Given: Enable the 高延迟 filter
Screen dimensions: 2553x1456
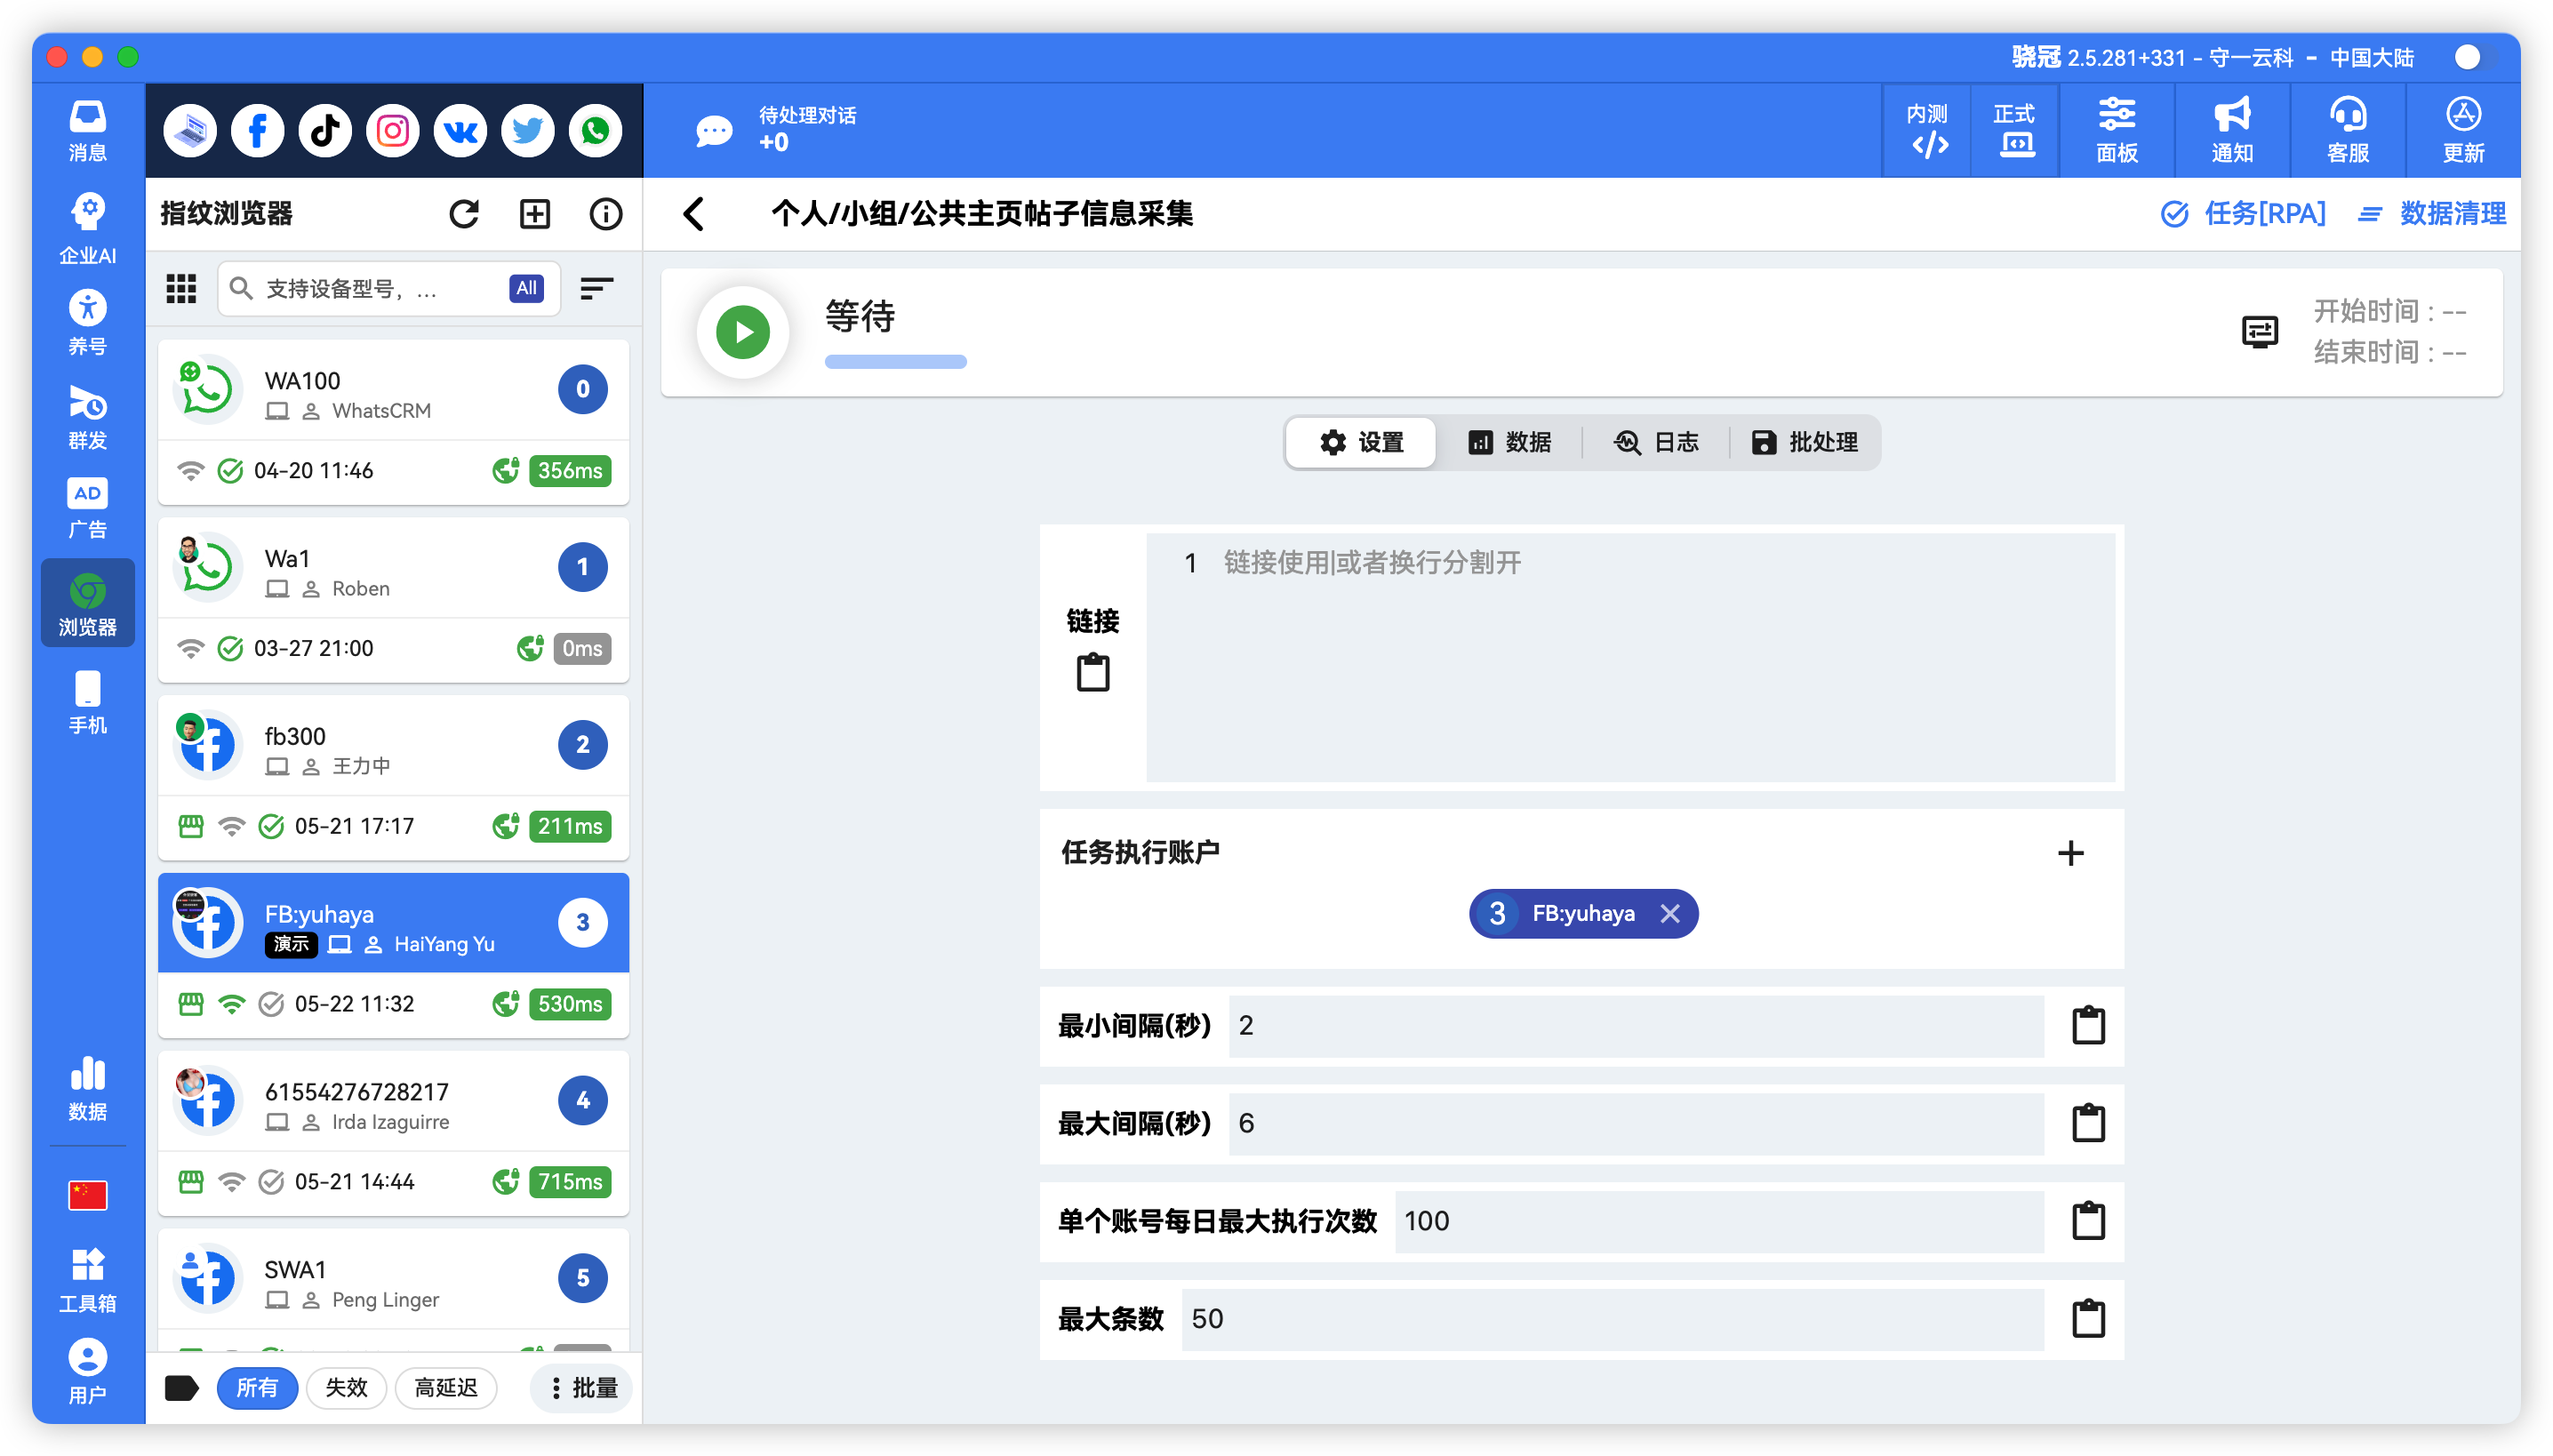Looking at the screenshot, I should [446, 1388].
